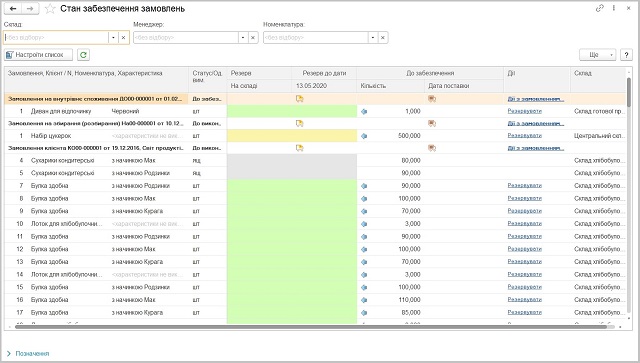
Task: Click reserve icon in internal consumption order row
Action: click(x=300, y=99)
